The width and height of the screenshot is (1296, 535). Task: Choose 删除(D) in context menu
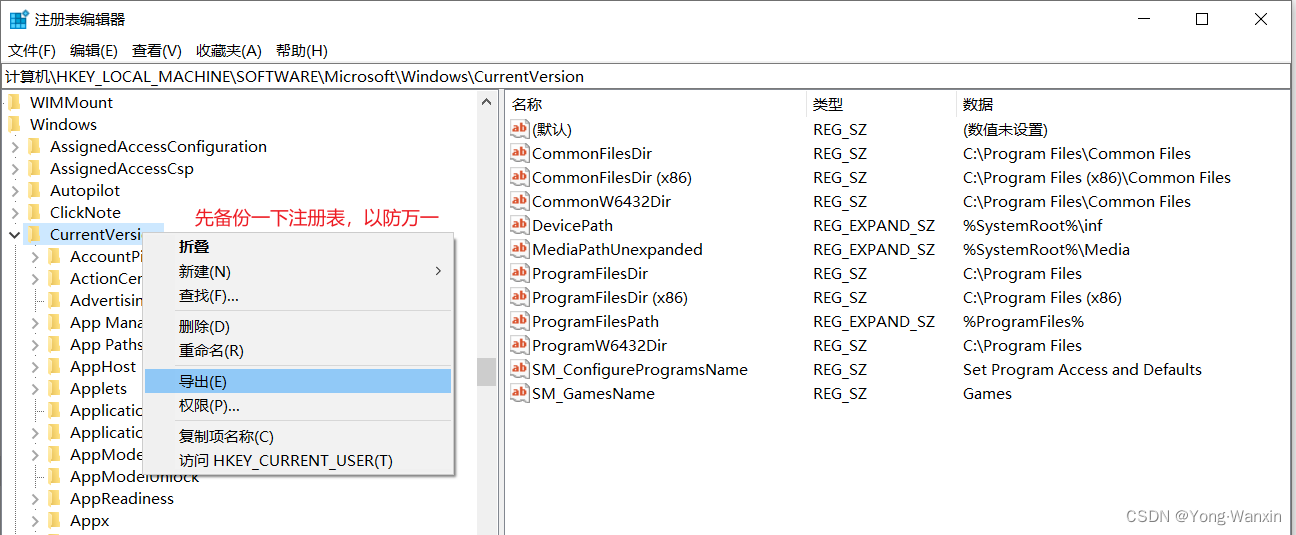(x=298, y=326)
